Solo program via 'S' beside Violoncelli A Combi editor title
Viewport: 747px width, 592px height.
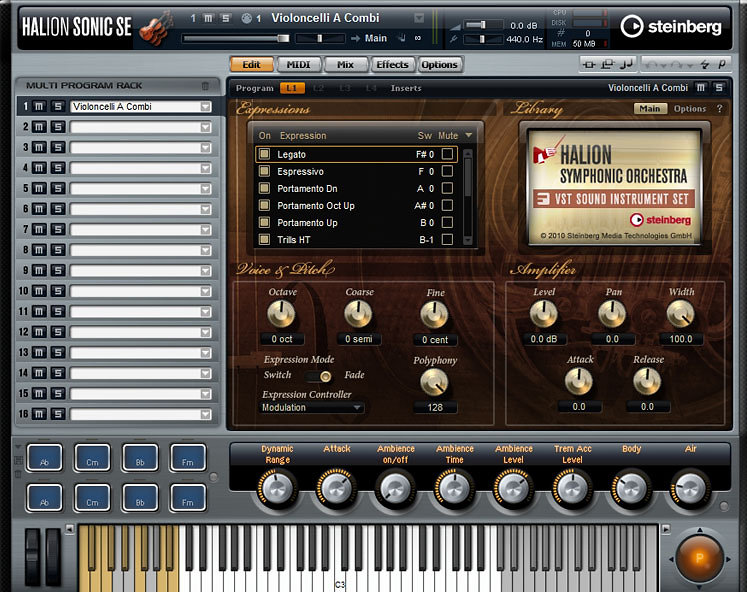point(718,88)
